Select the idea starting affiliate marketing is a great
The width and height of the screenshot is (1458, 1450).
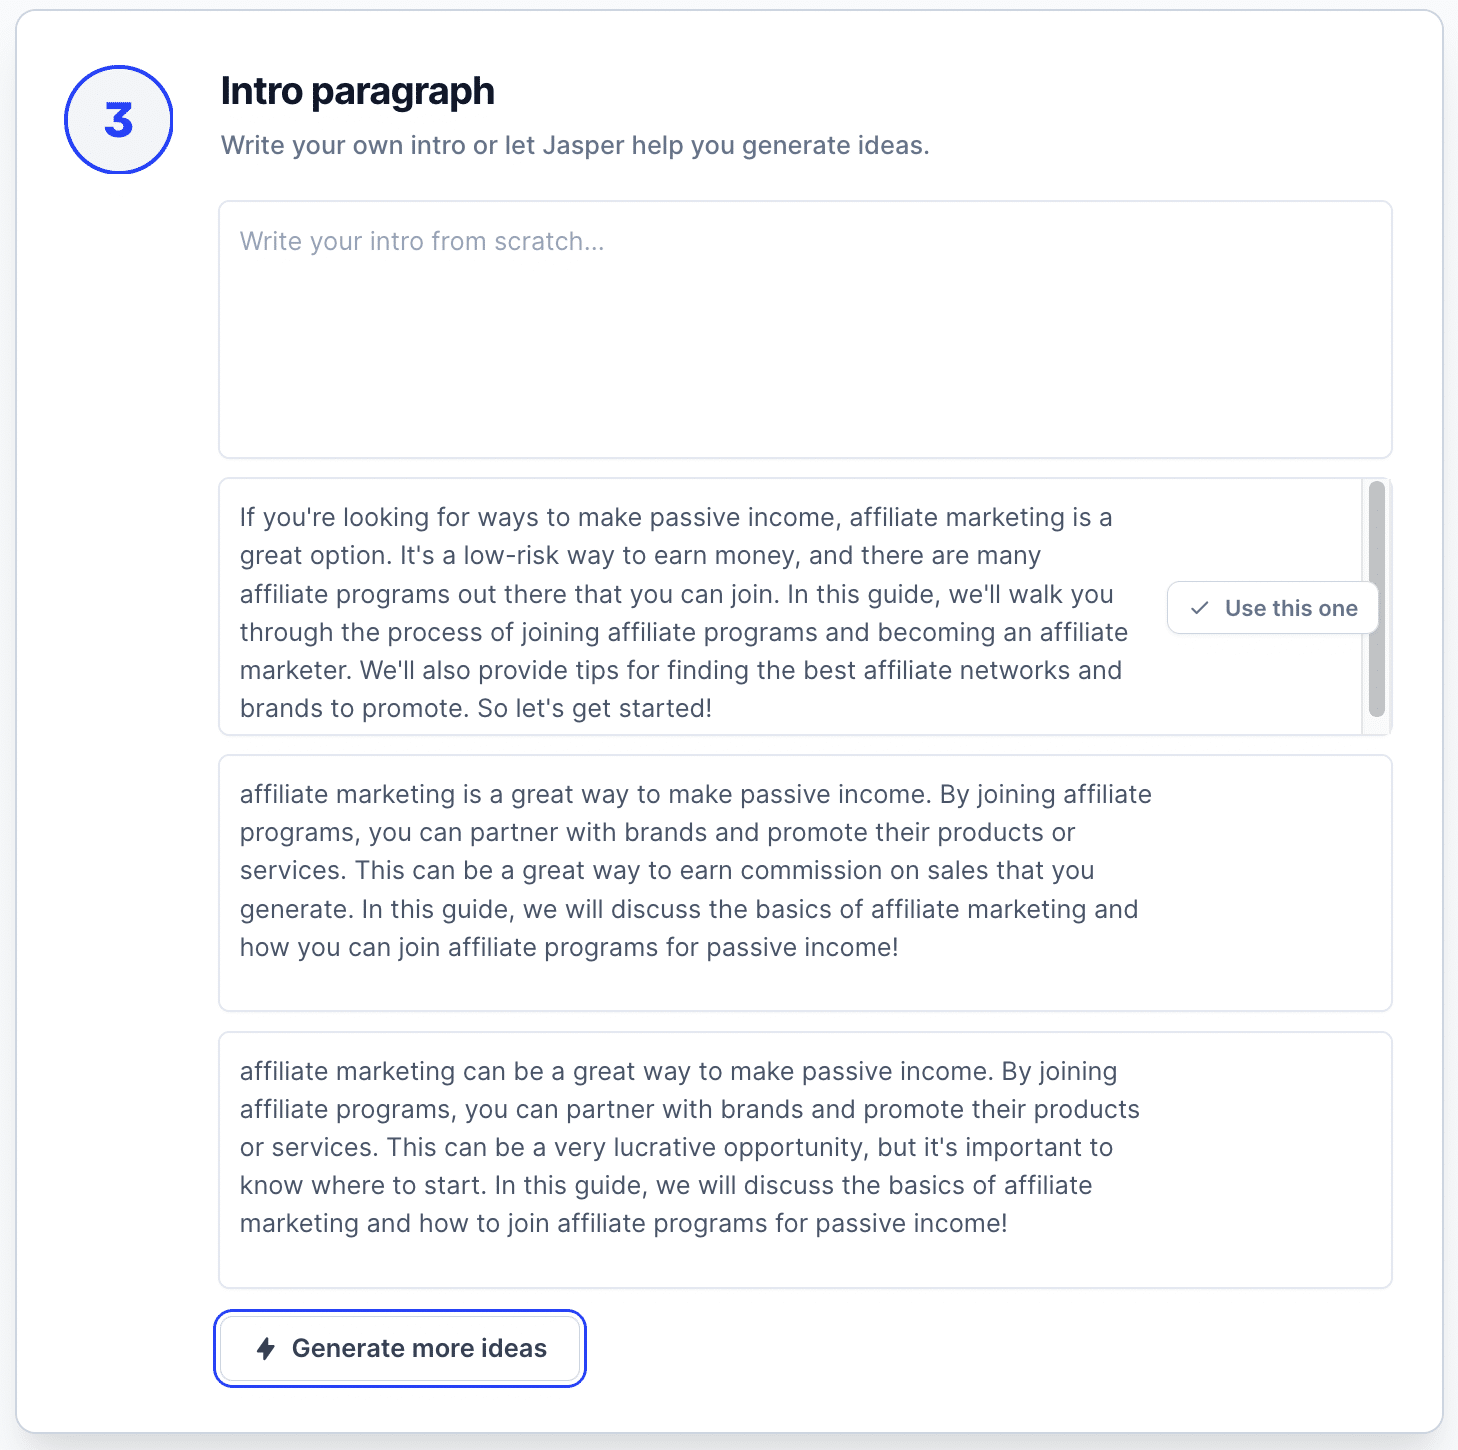coord(805,883)
